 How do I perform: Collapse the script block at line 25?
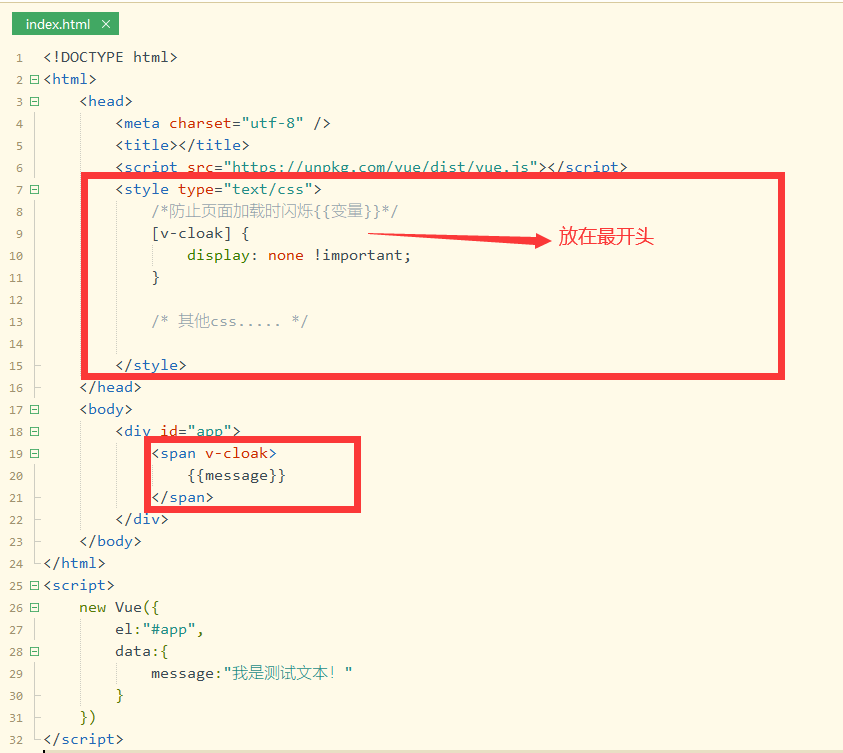coord(34,585)
